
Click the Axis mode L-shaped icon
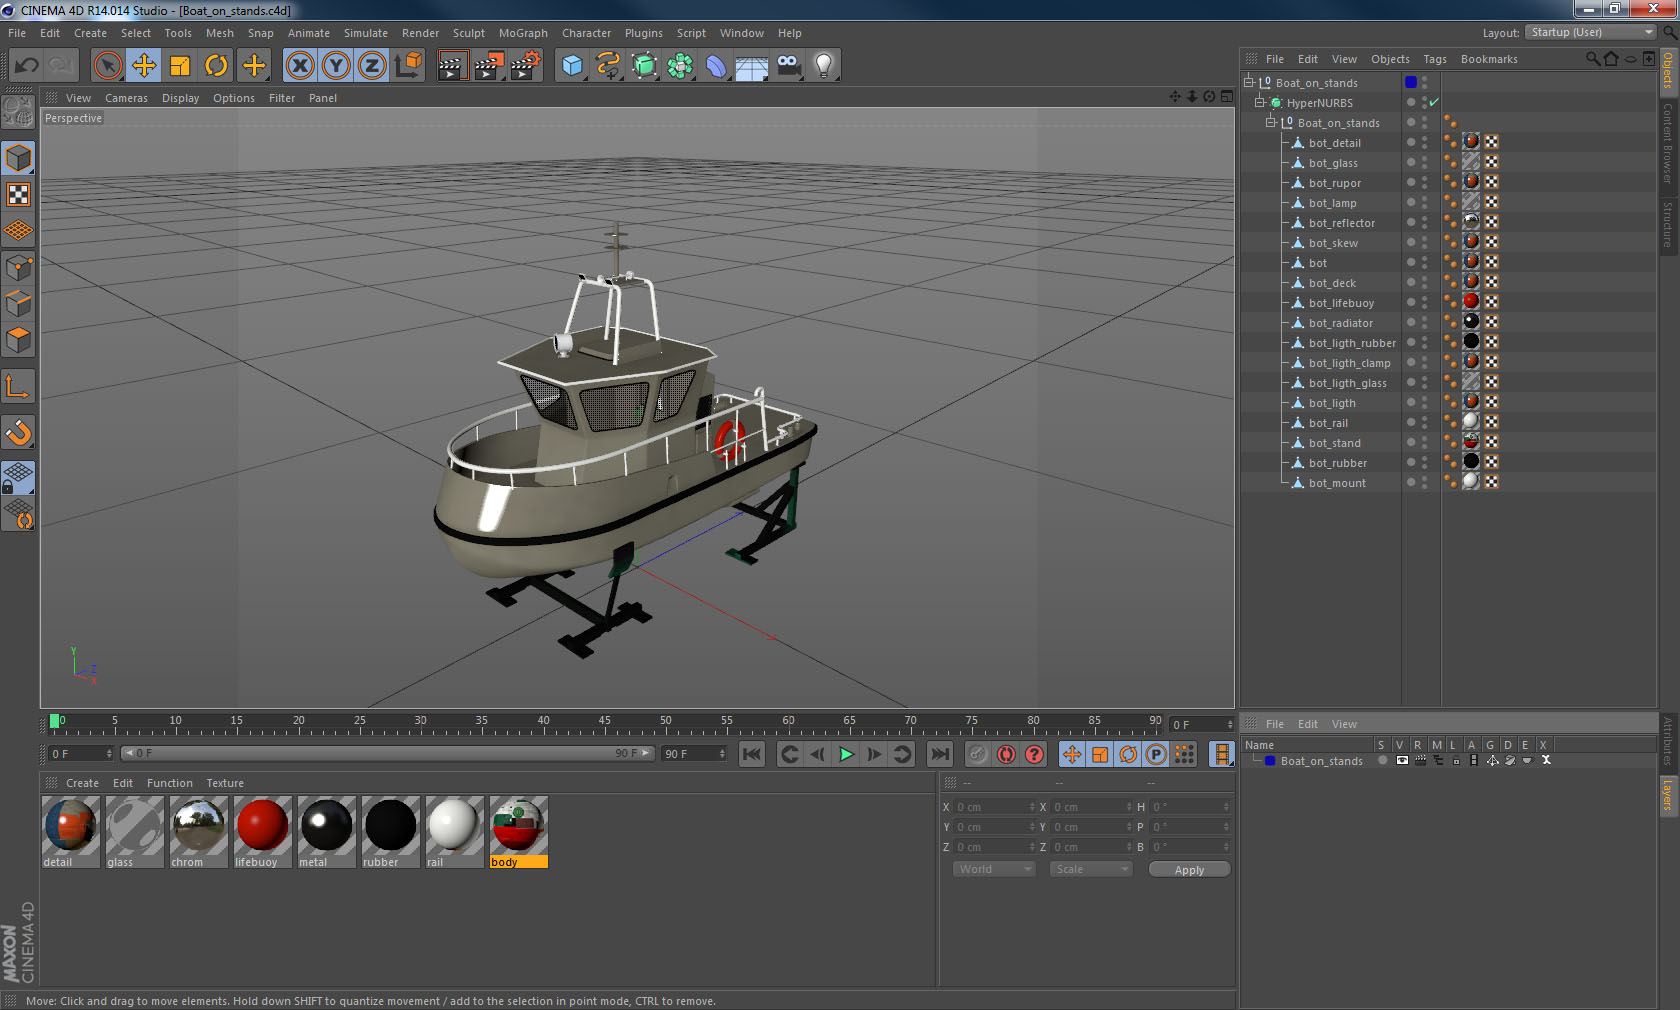click(x=18, y=386)
